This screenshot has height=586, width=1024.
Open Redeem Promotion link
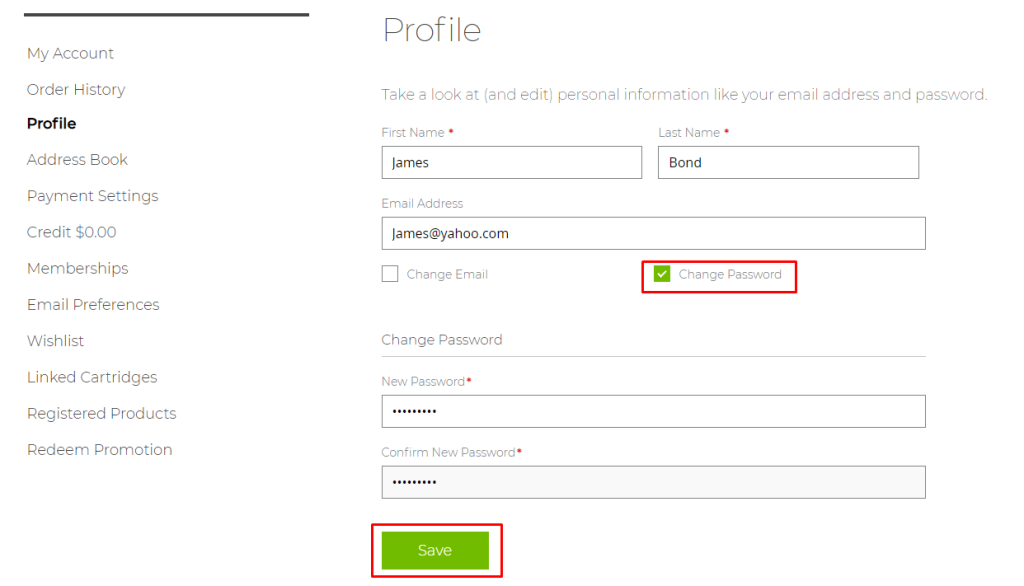100,449
